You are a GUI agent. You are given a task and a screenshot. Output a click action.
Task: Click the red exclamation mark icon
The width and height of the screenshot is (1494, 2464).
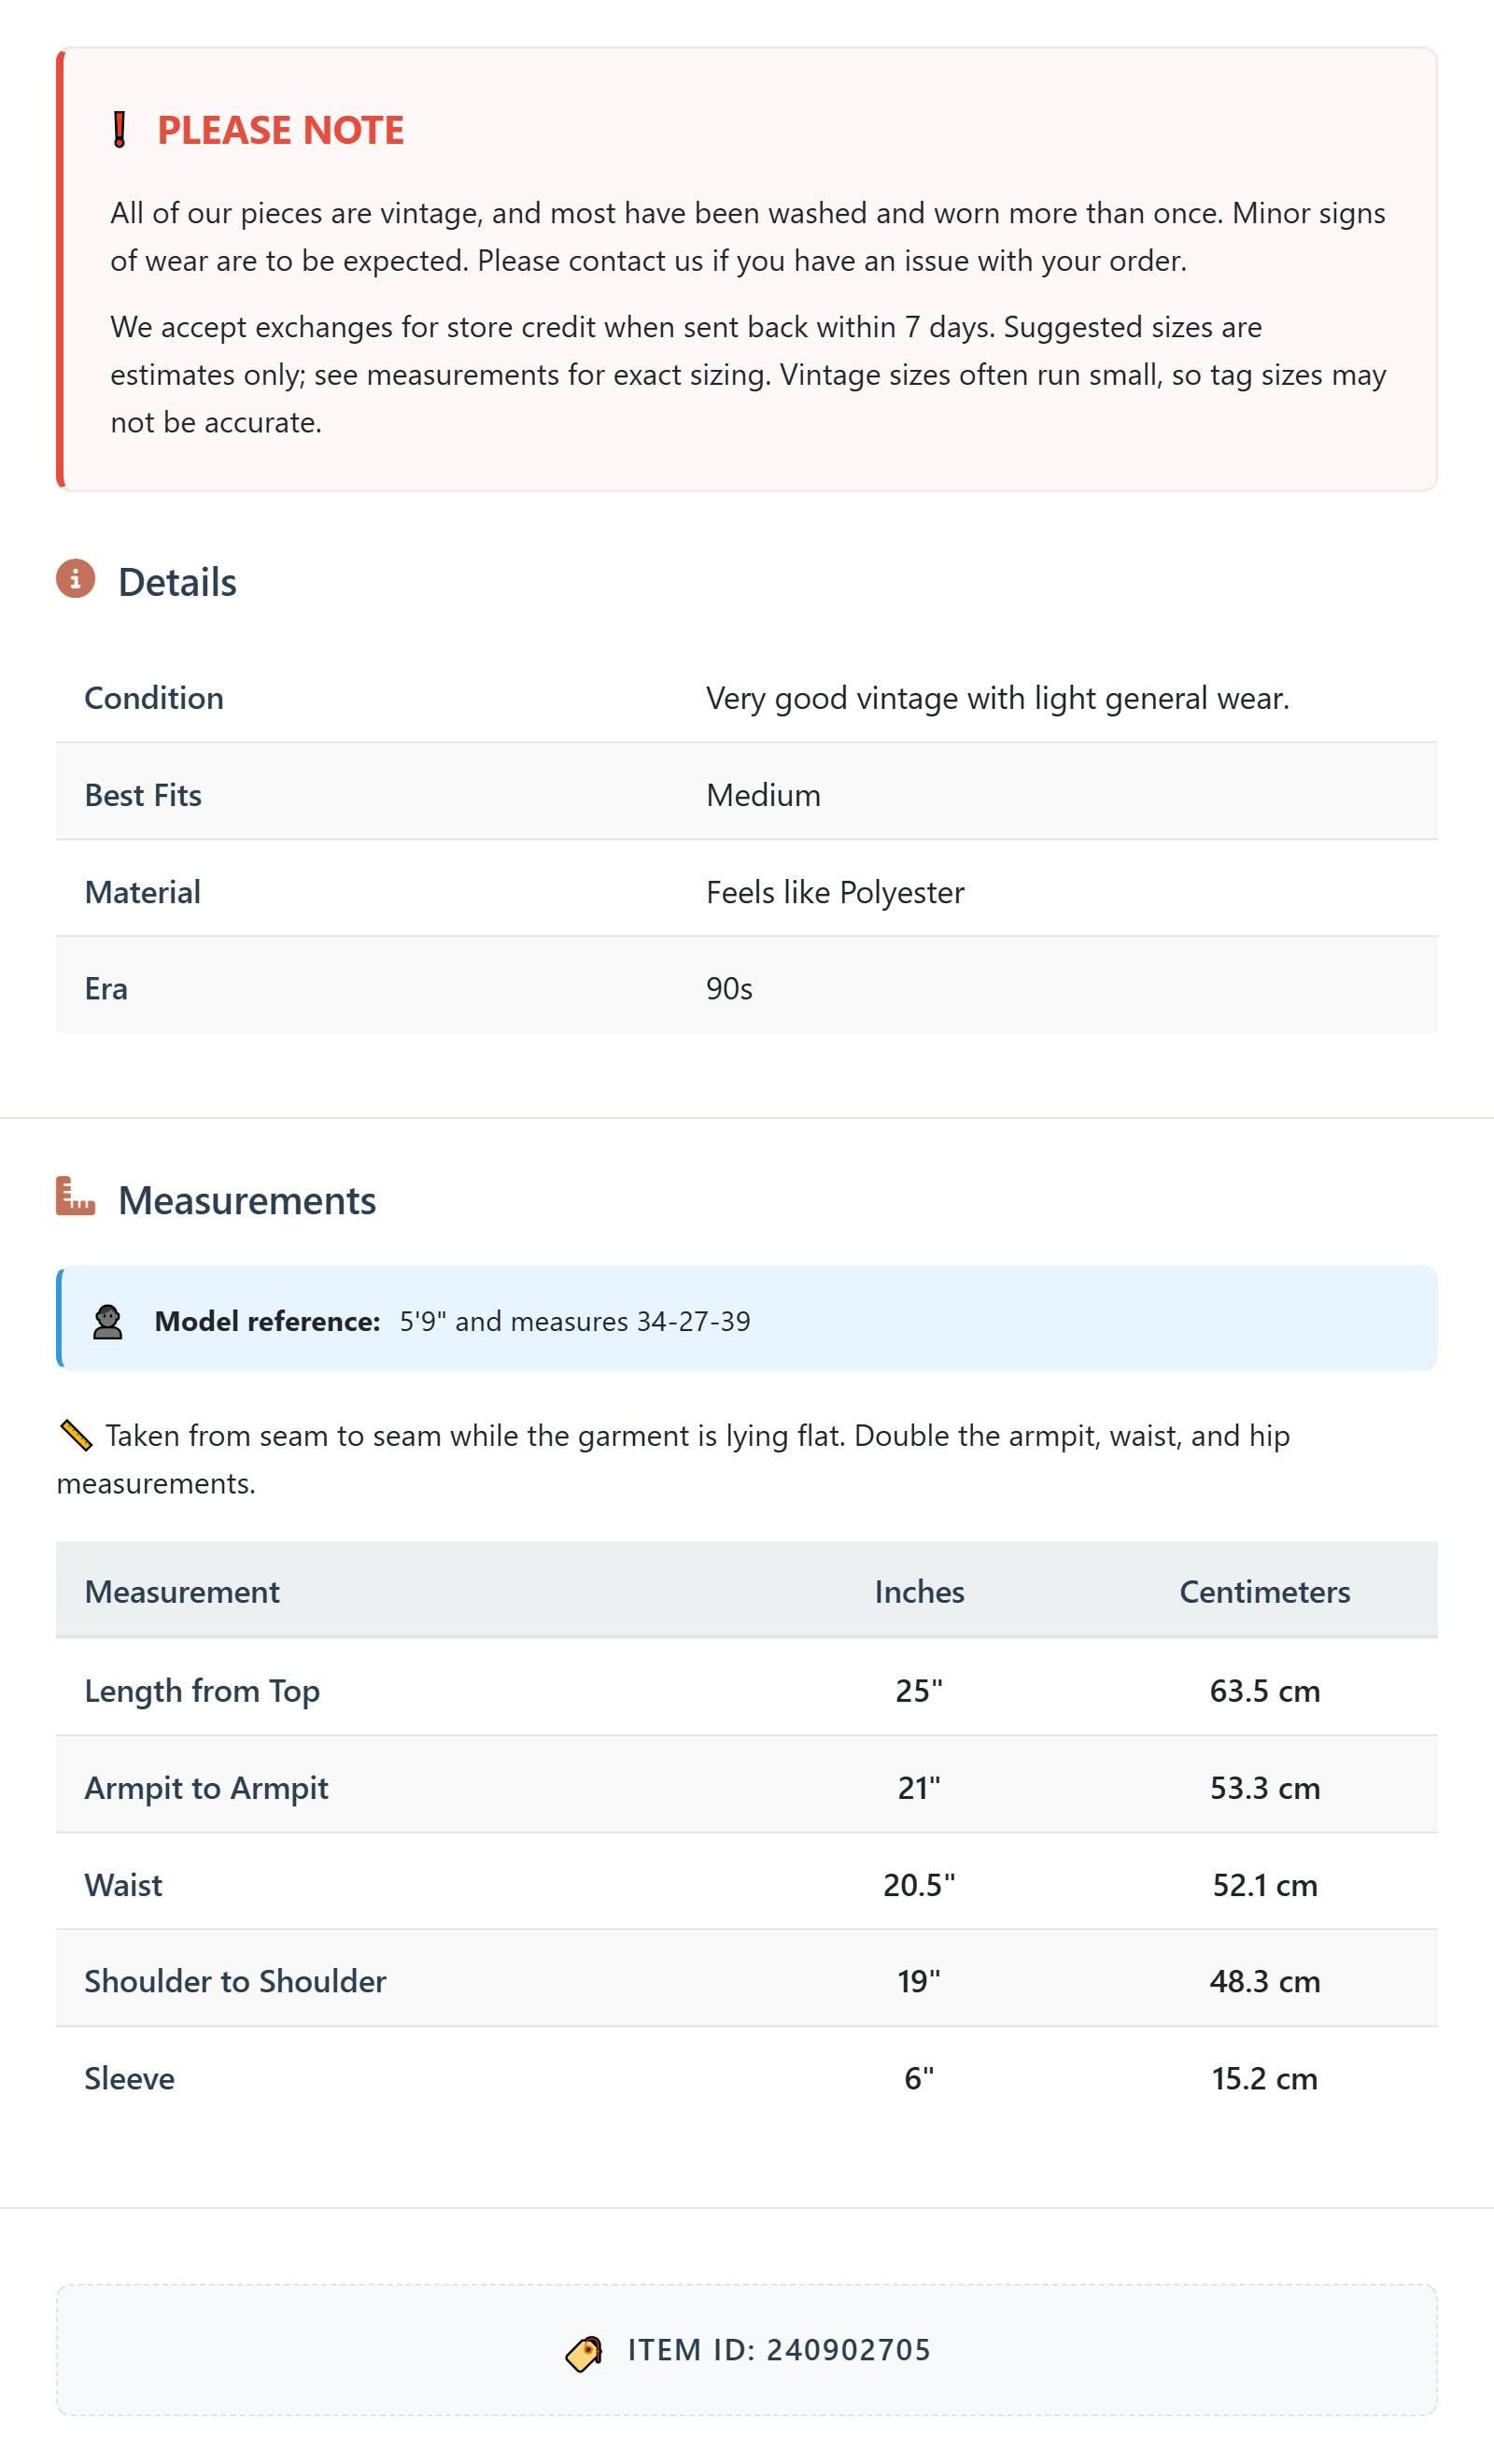(x=119, y=130)
